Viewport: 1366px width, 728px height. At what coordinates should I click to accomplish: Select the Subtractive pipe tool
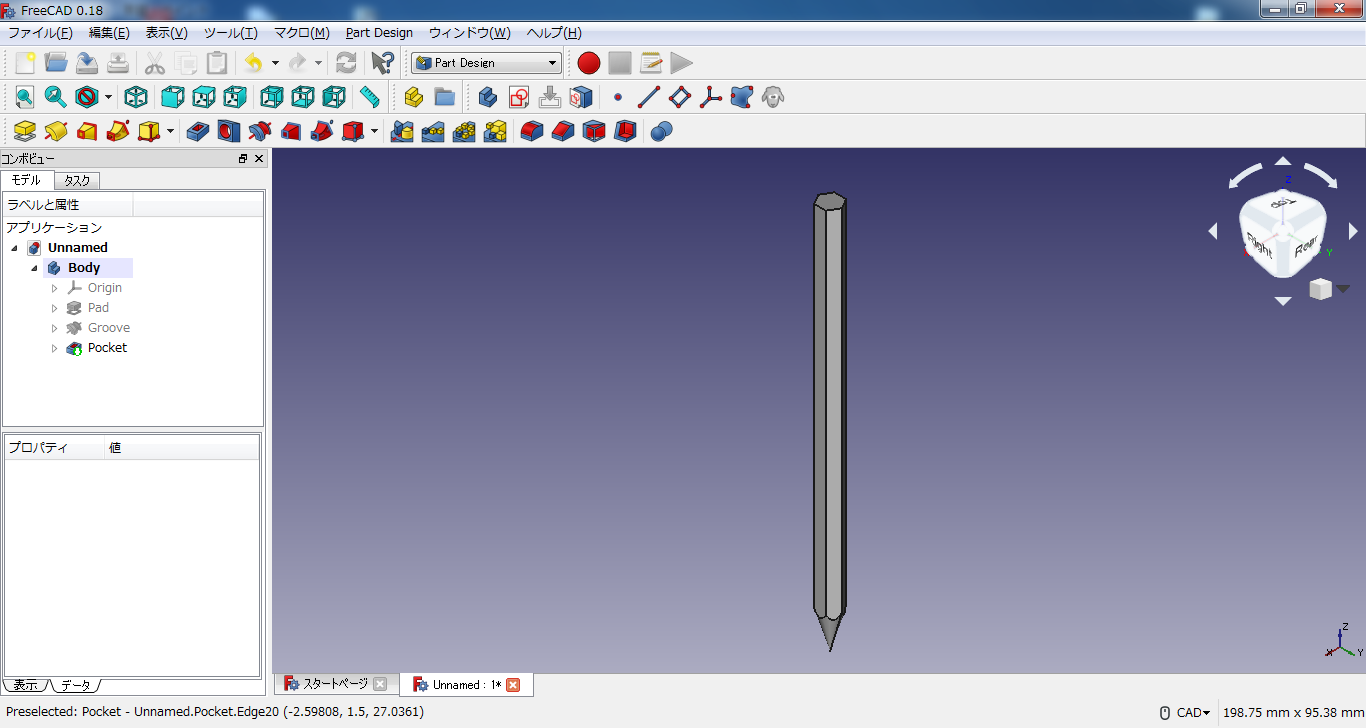(322, 131)
